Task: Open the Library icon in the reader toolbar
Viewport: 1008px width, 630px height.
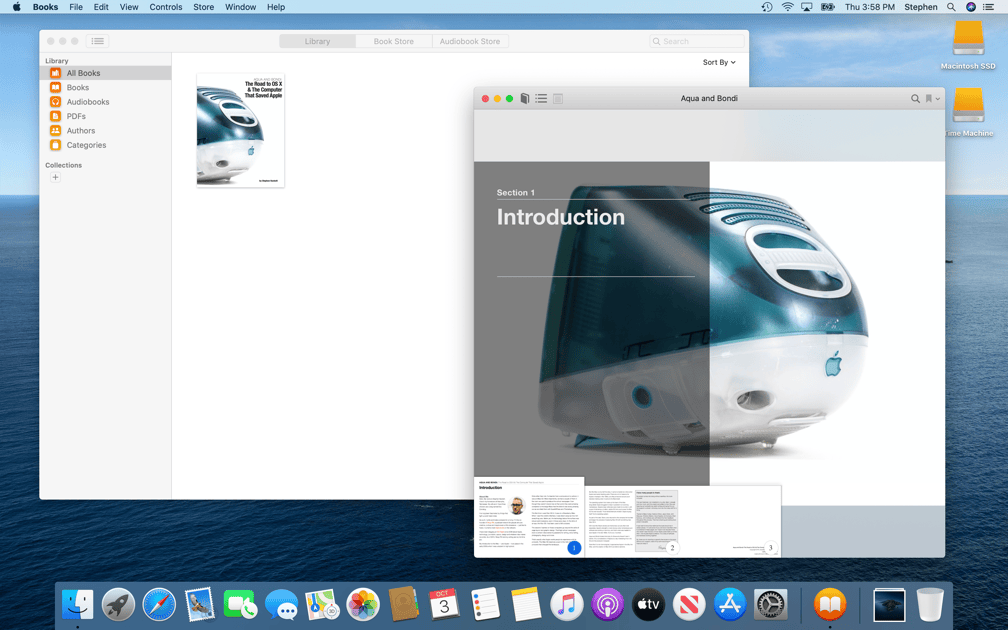Action: pos(525,98)
